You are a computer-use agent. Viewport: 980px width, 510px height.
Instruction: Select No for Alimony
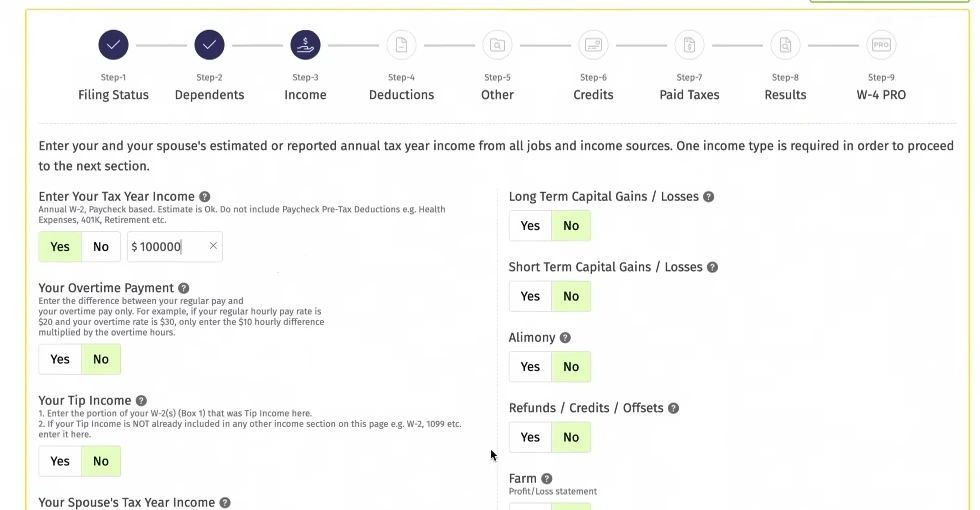571,367
